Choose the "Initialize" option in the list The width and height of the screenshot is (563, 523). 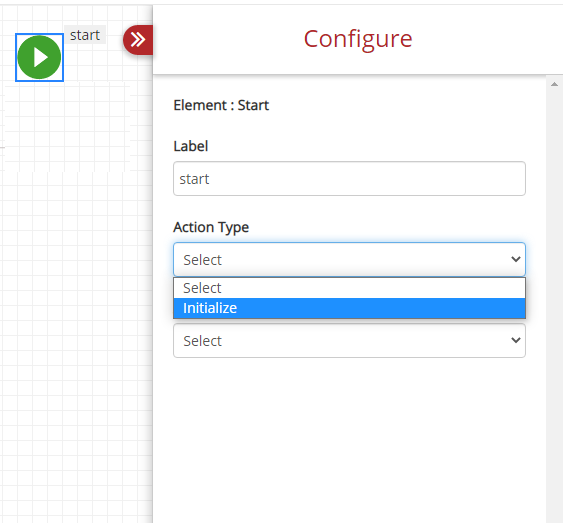(x=349, y=308)
